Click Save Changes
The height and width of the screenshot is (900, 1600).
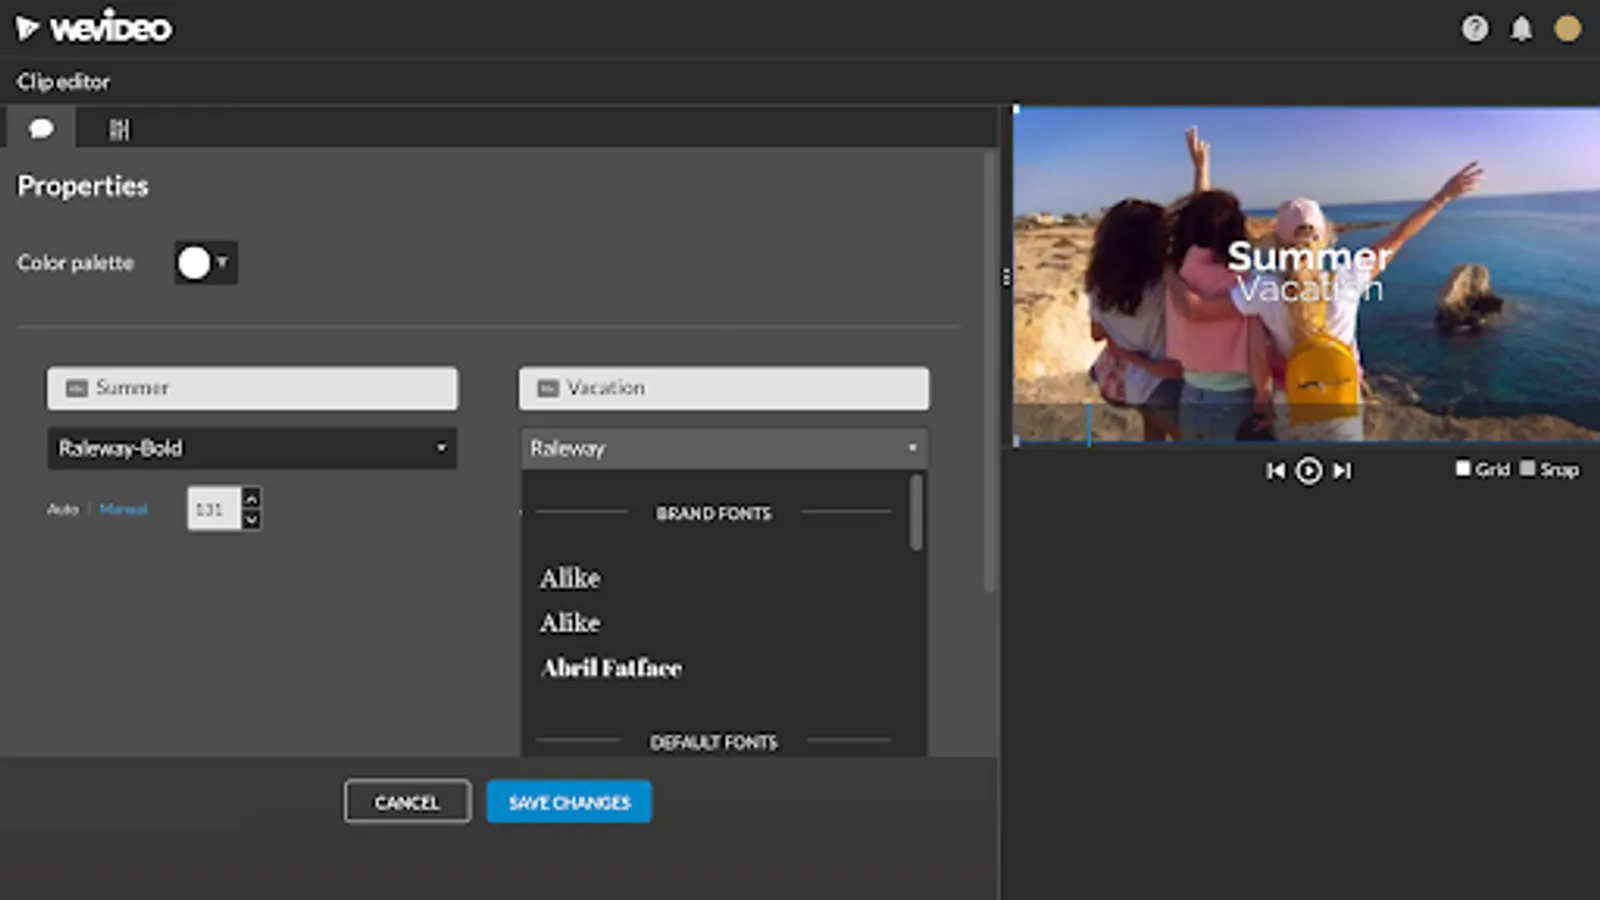coord(569,802)
